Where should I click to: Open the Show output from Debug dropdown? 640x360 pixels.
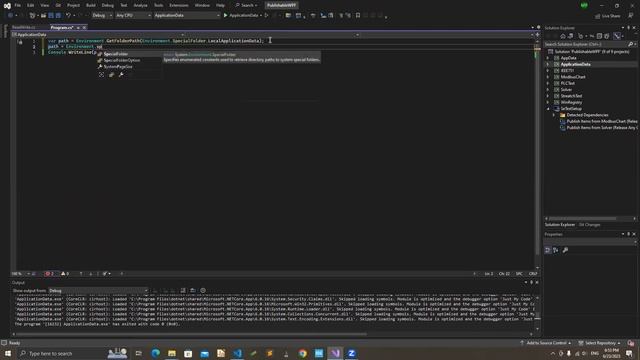pyautogui.click(x=98, y=291)
